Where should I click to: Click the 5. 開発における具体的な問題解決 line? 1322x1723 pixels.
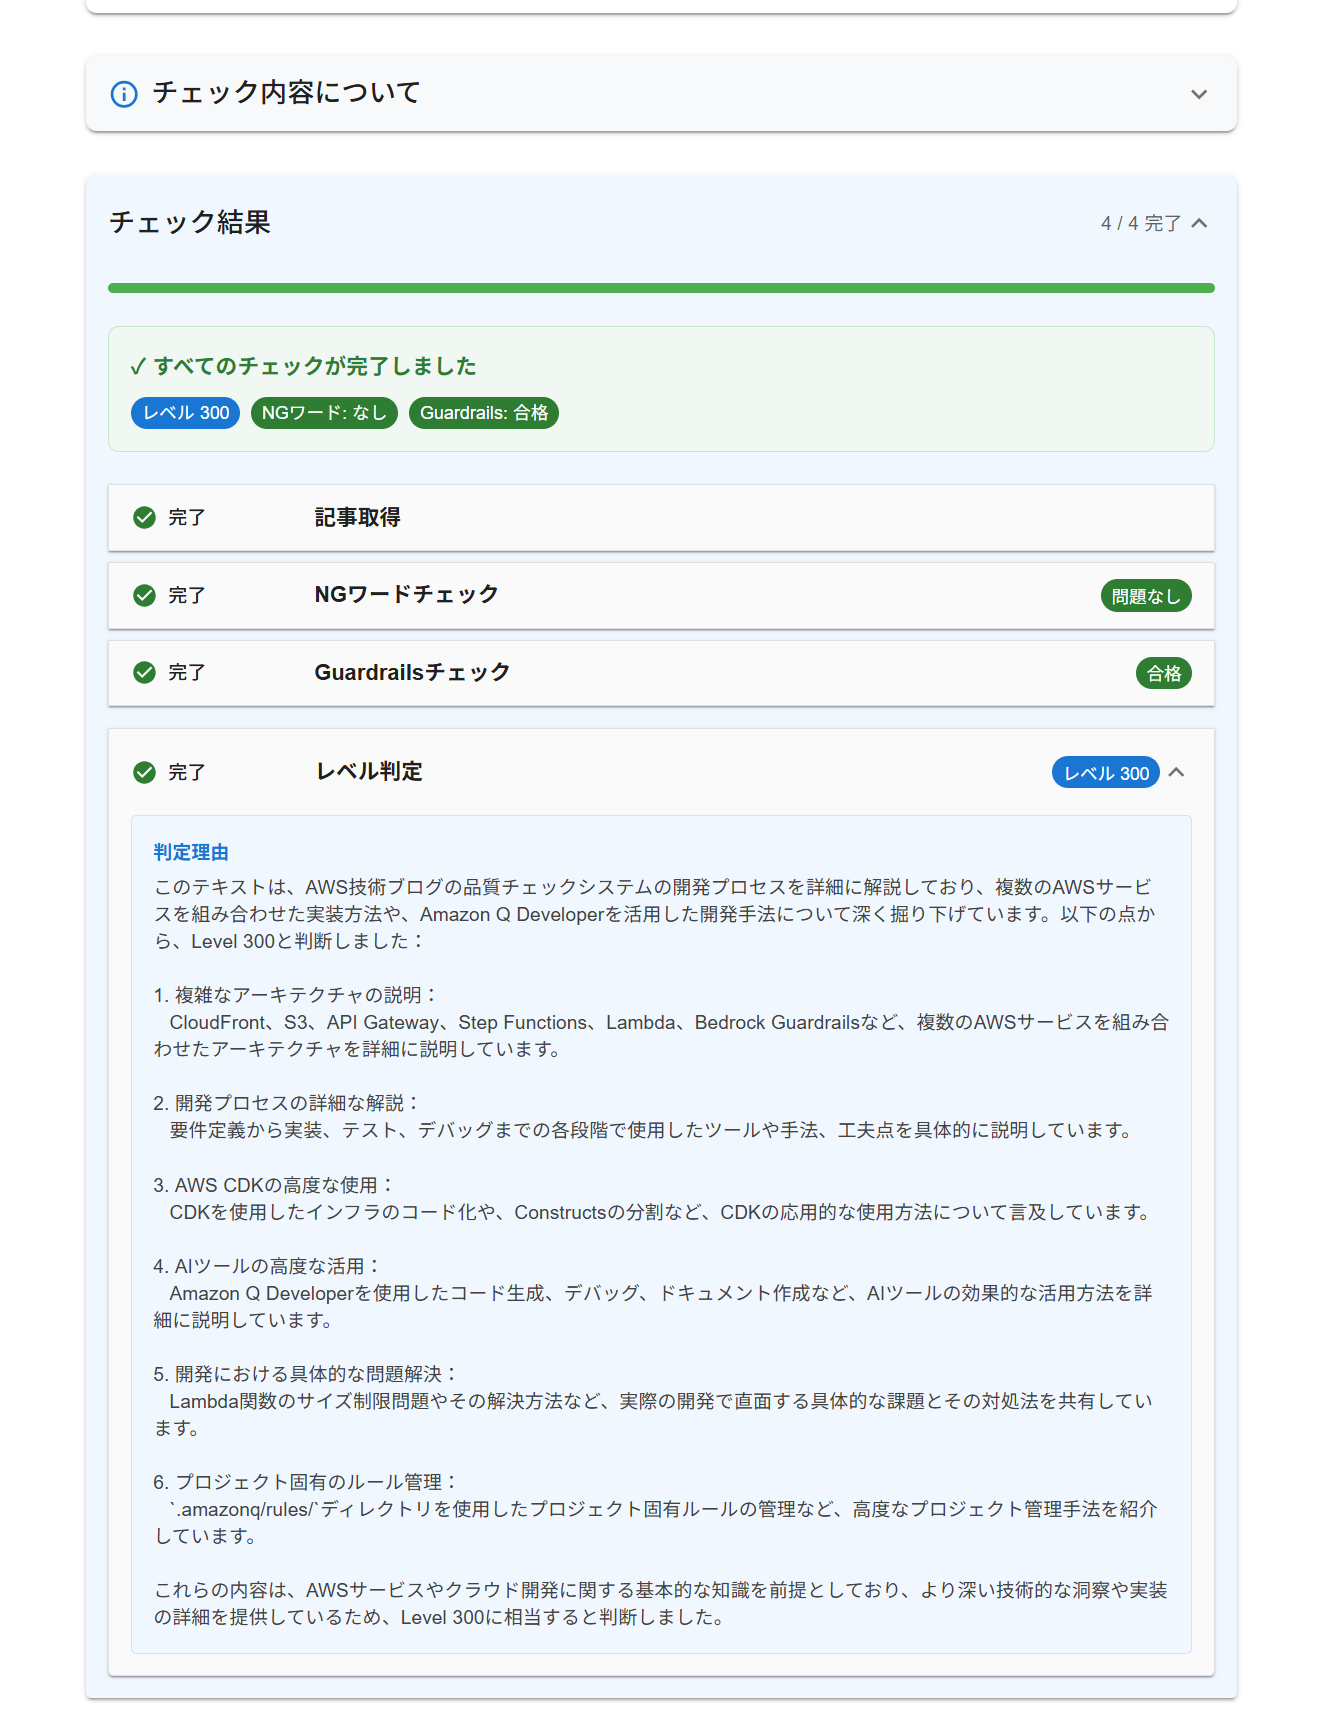coord(306,1374)
